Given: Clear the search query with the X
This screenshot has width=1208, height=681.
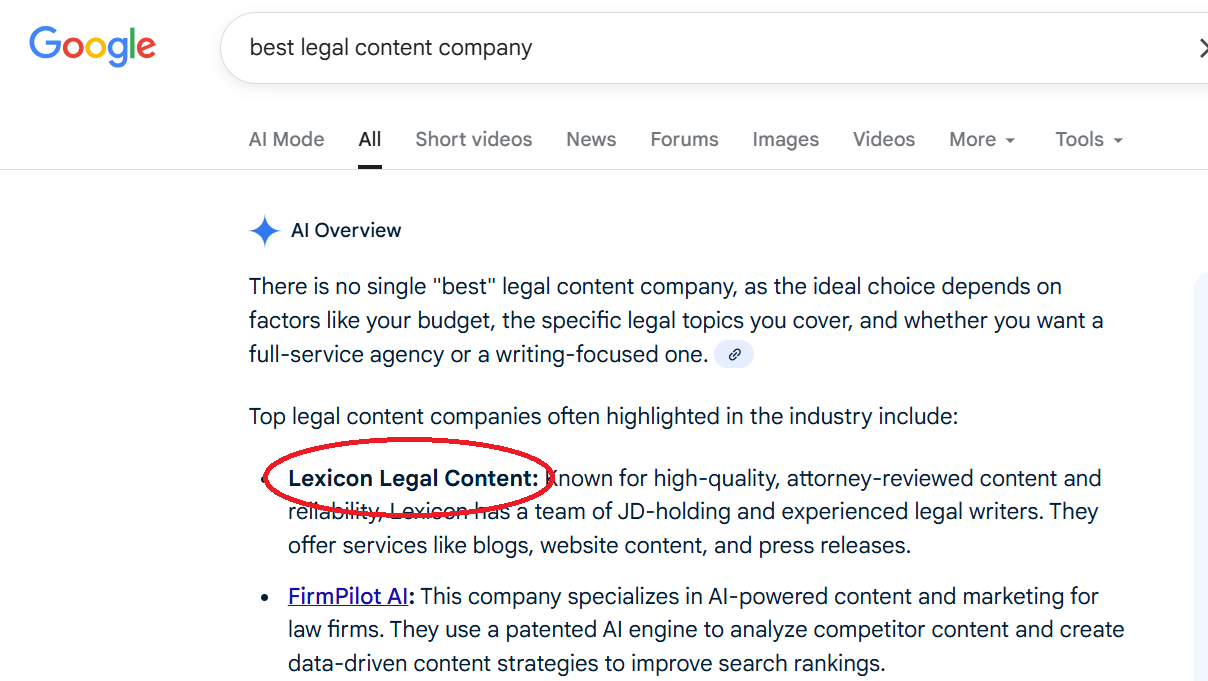Looking at the screenshot, I should coord(1202,48).
